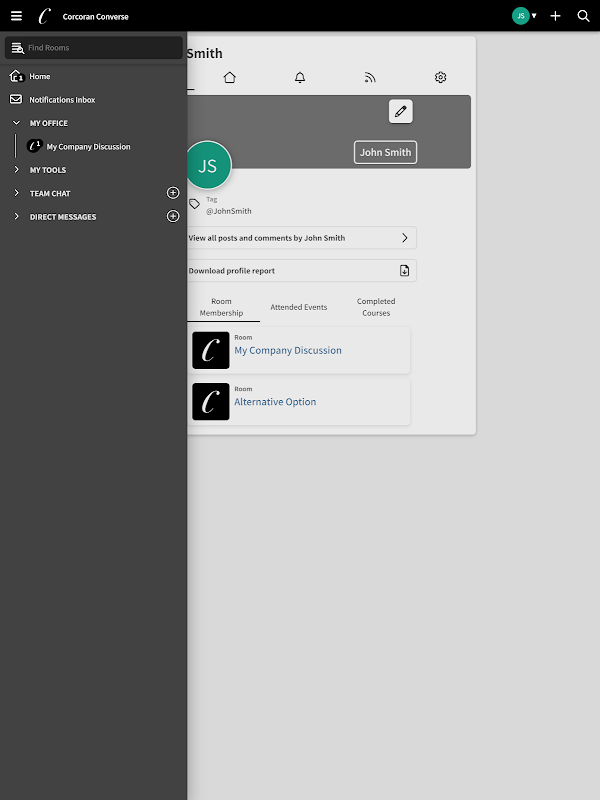Click the Alternative Option room thumbnail
Screen dimensions: 600x800
211,402
